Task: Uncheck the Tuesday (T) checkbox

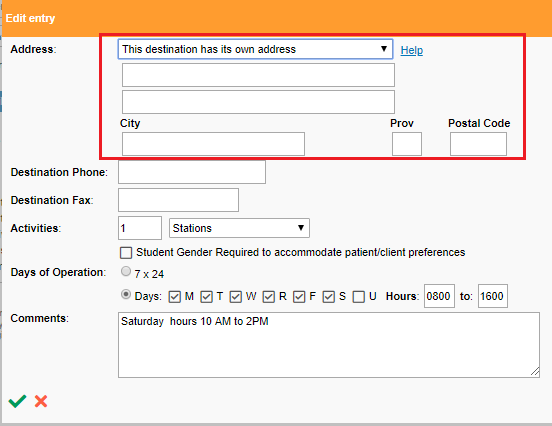Action: pyautogui.click(x=206, y=296)
